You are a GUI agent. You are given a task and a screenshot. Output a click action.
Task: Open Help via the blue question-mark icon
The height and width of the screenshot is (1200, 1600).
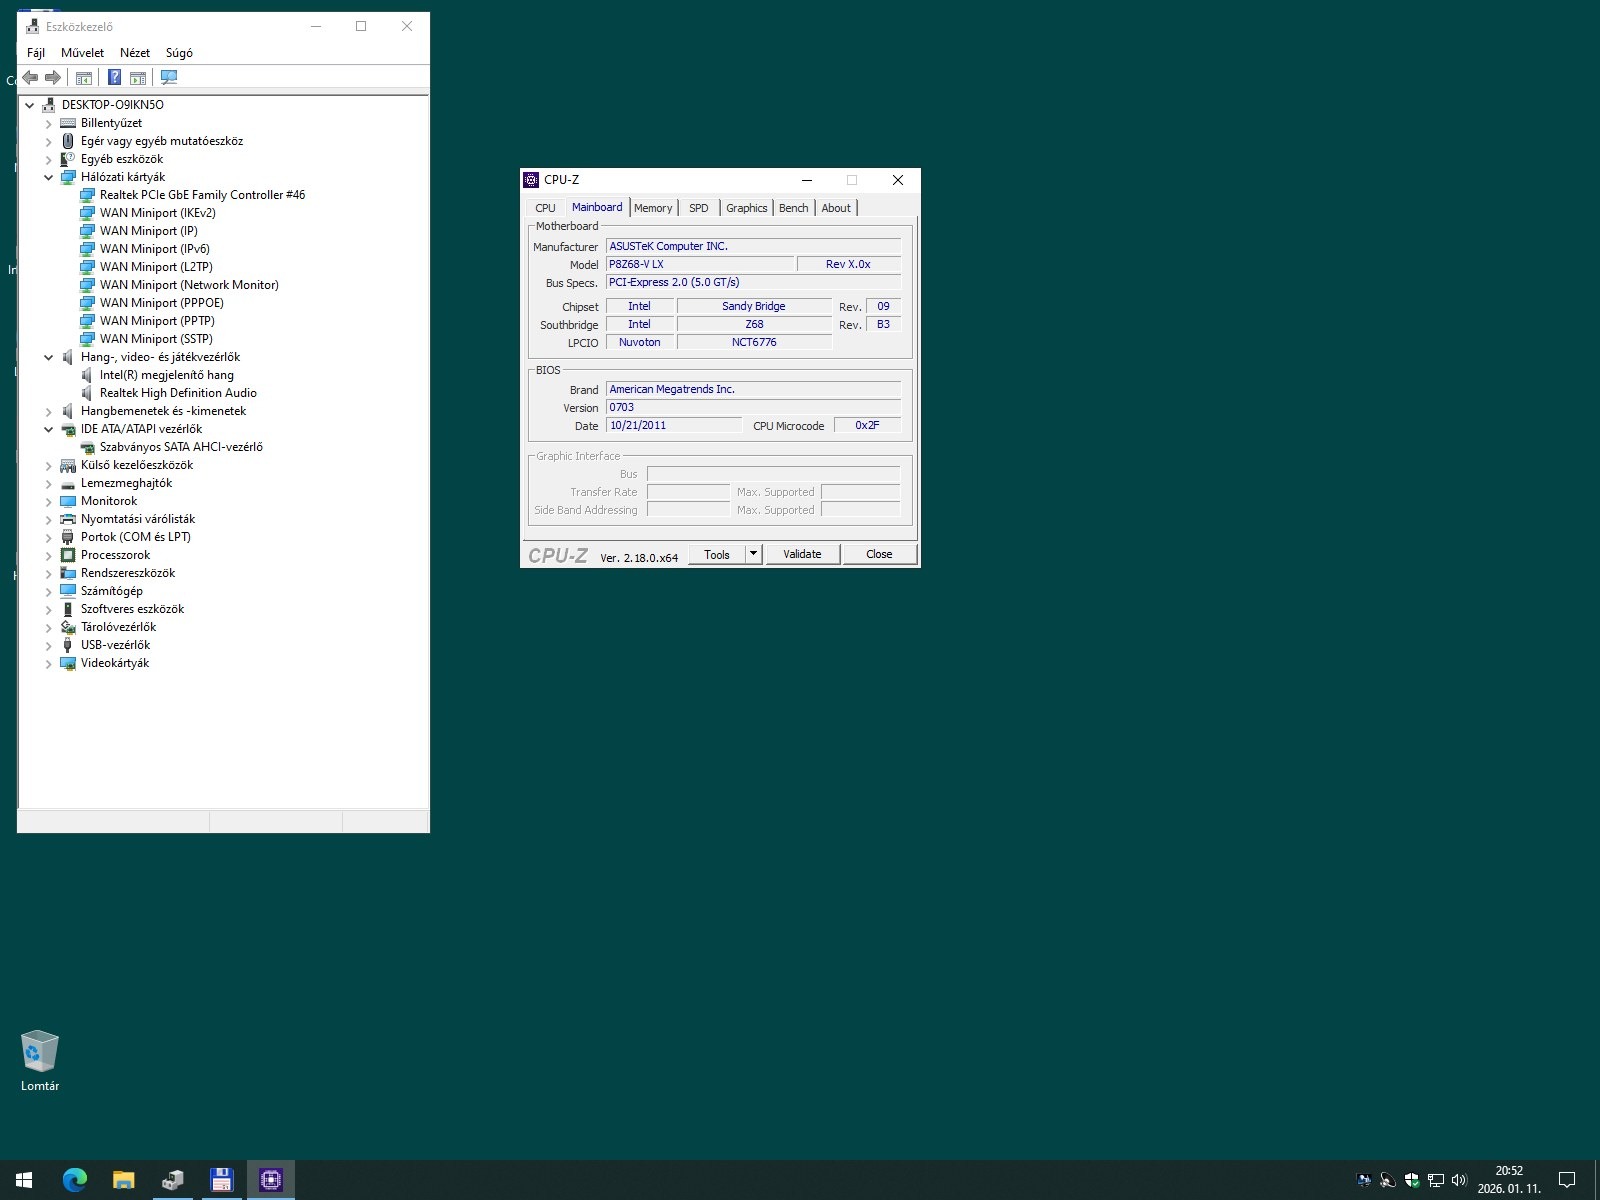(114, 77)
